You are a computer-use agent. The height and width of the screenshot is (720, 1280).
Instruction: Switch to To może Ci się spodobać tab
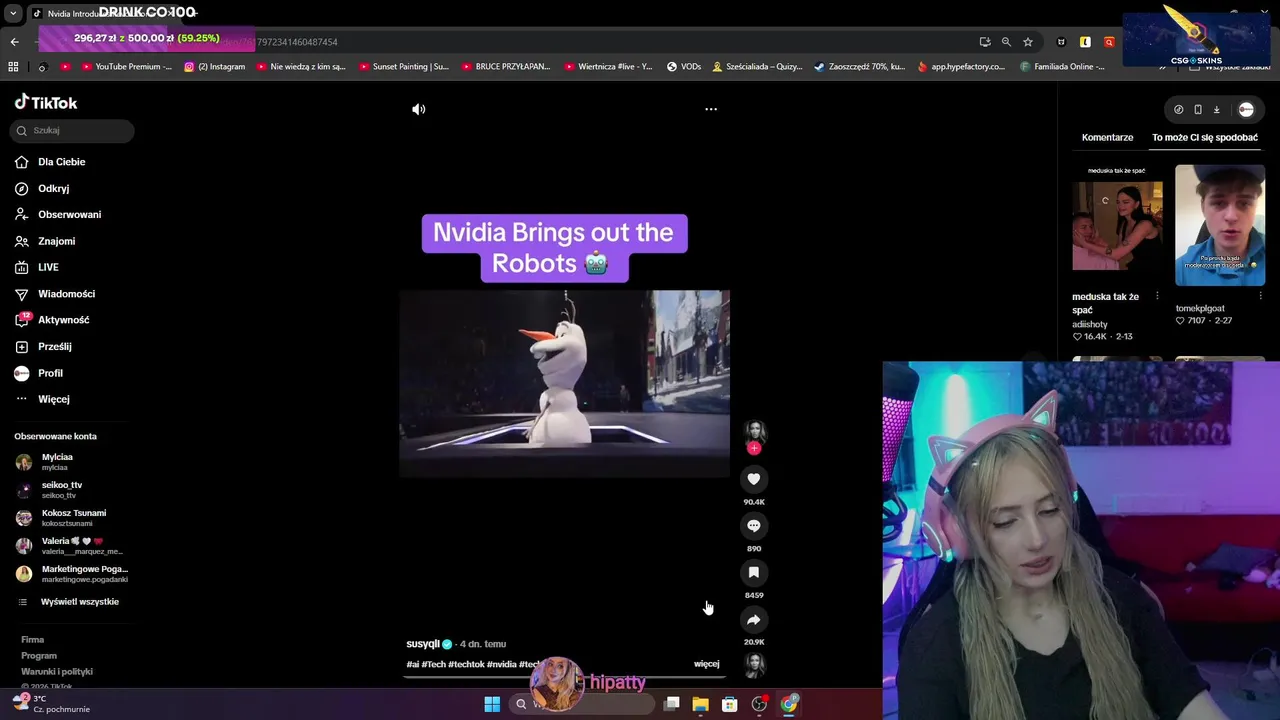pyautogui.click(x=1205, y=138)
